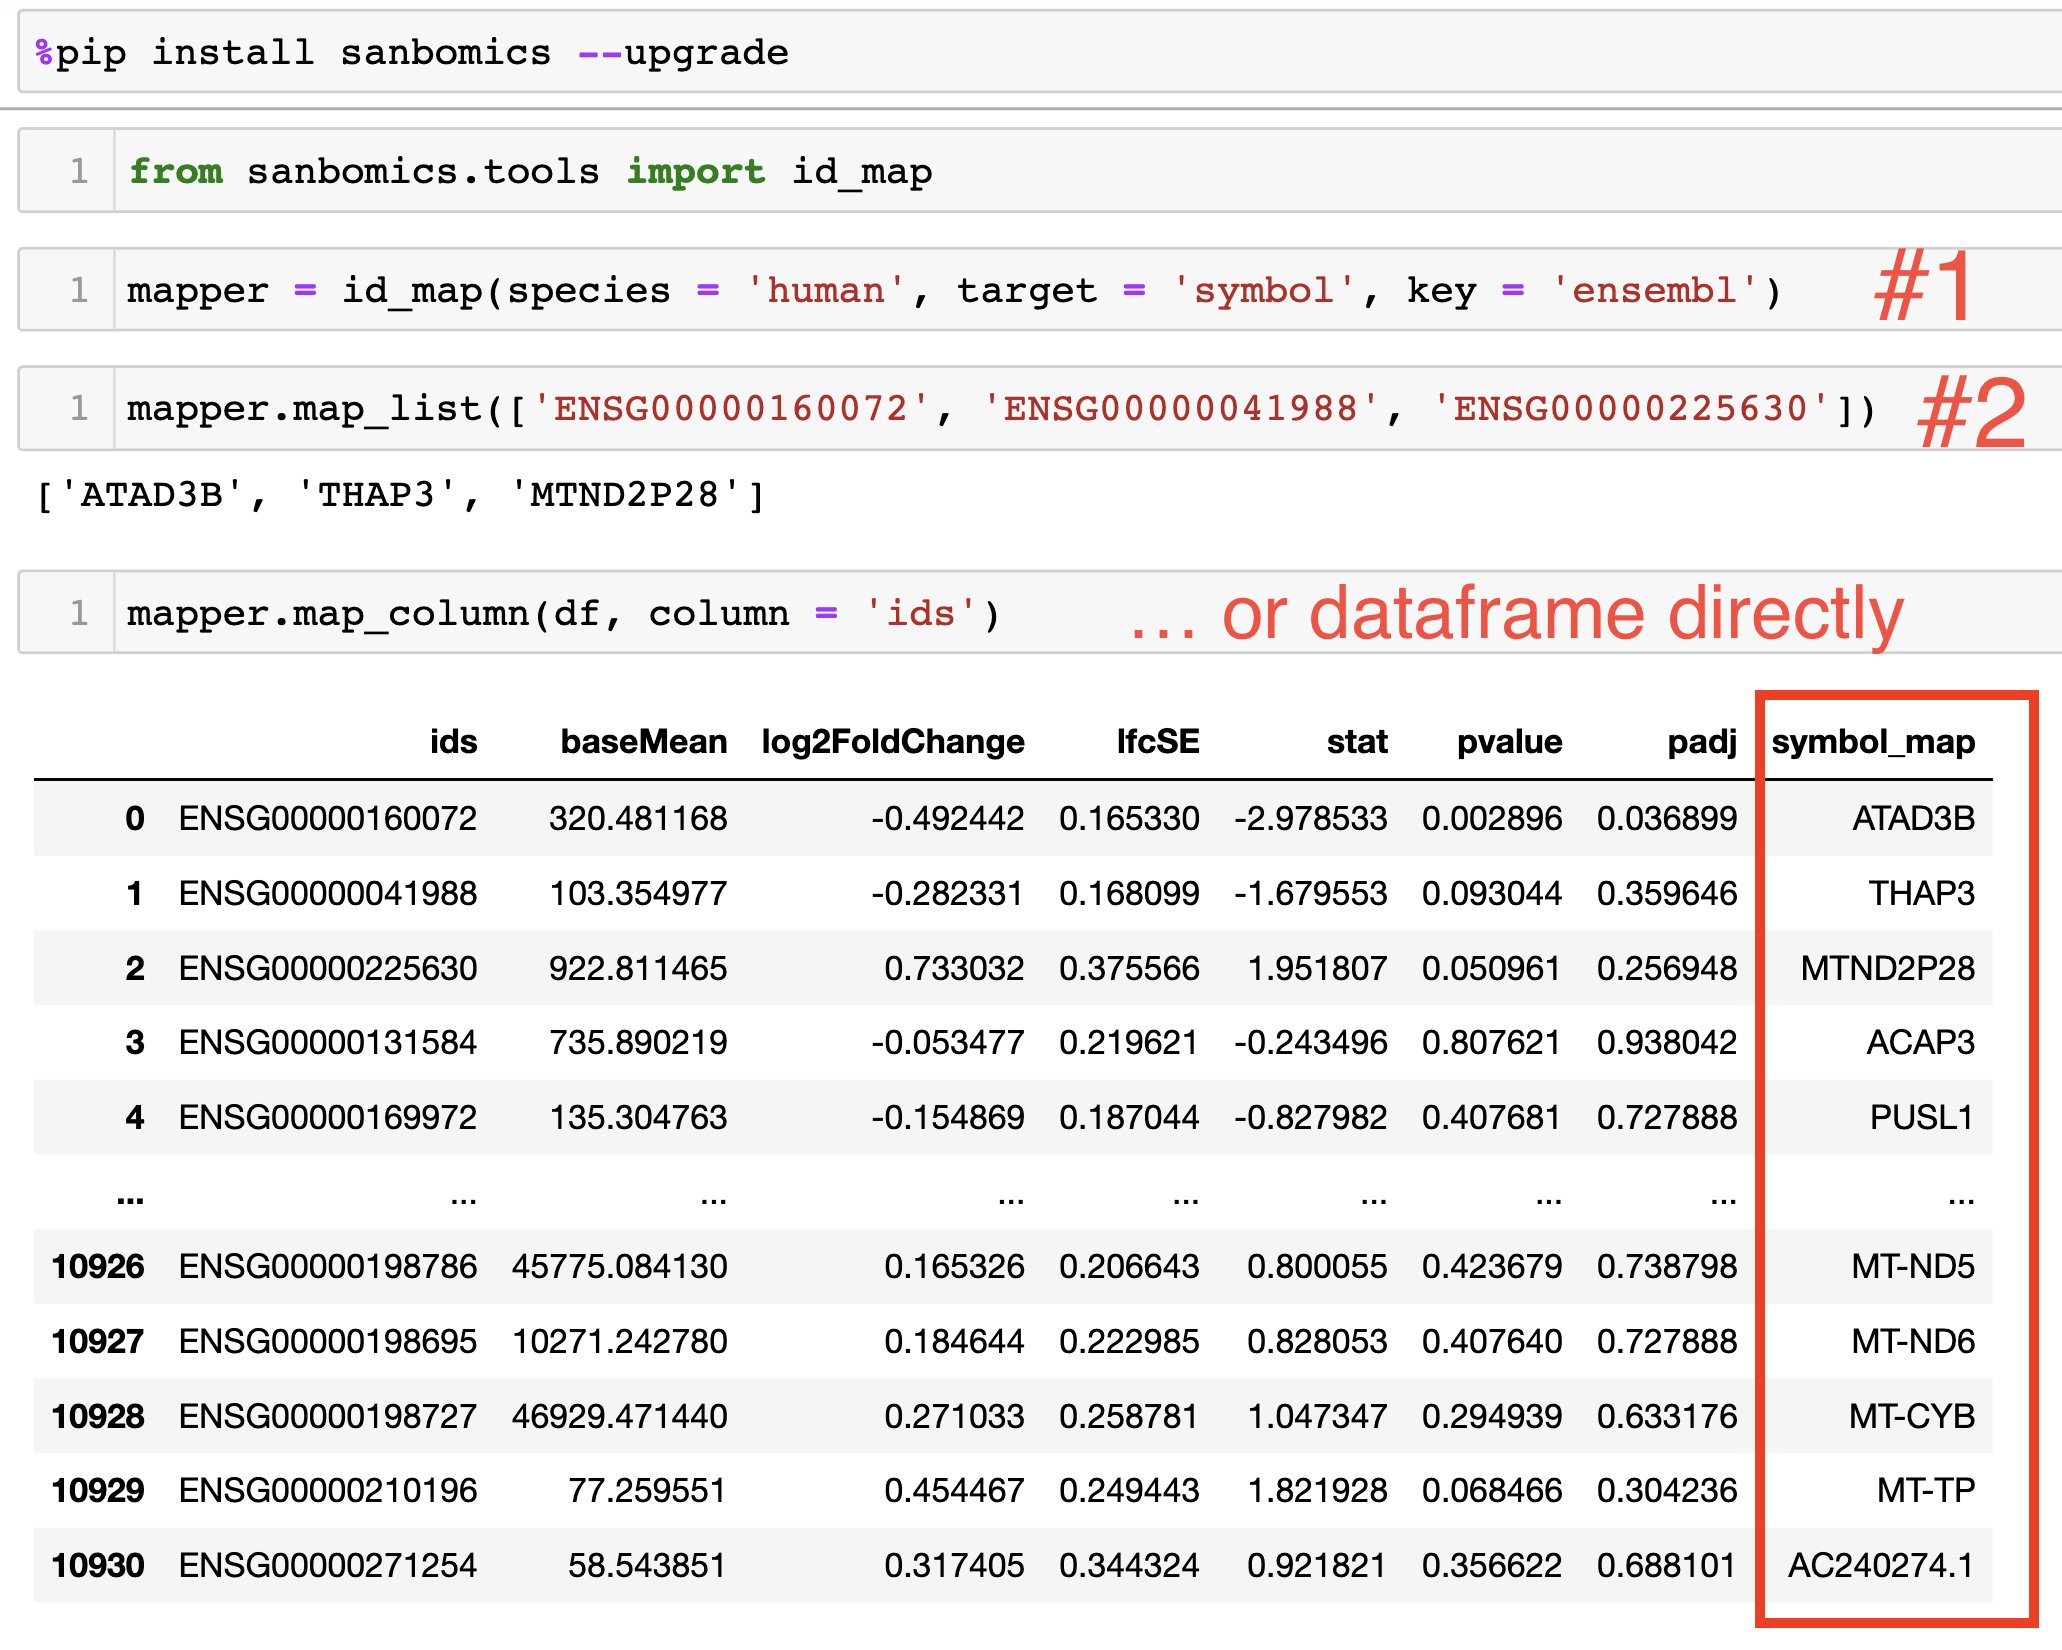This screenshot has height=1650, width=2062.
Task: Click the ATAD3B symbol_map cell
Action: 1913,818
